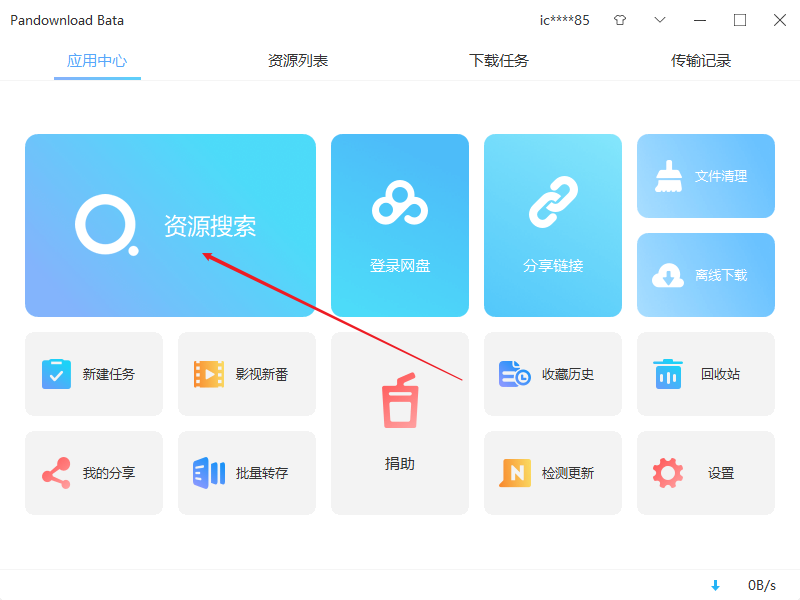Screen dimensions: 800x600
Task: Switch to the 下载任务 tab
Action: point(499,61)
